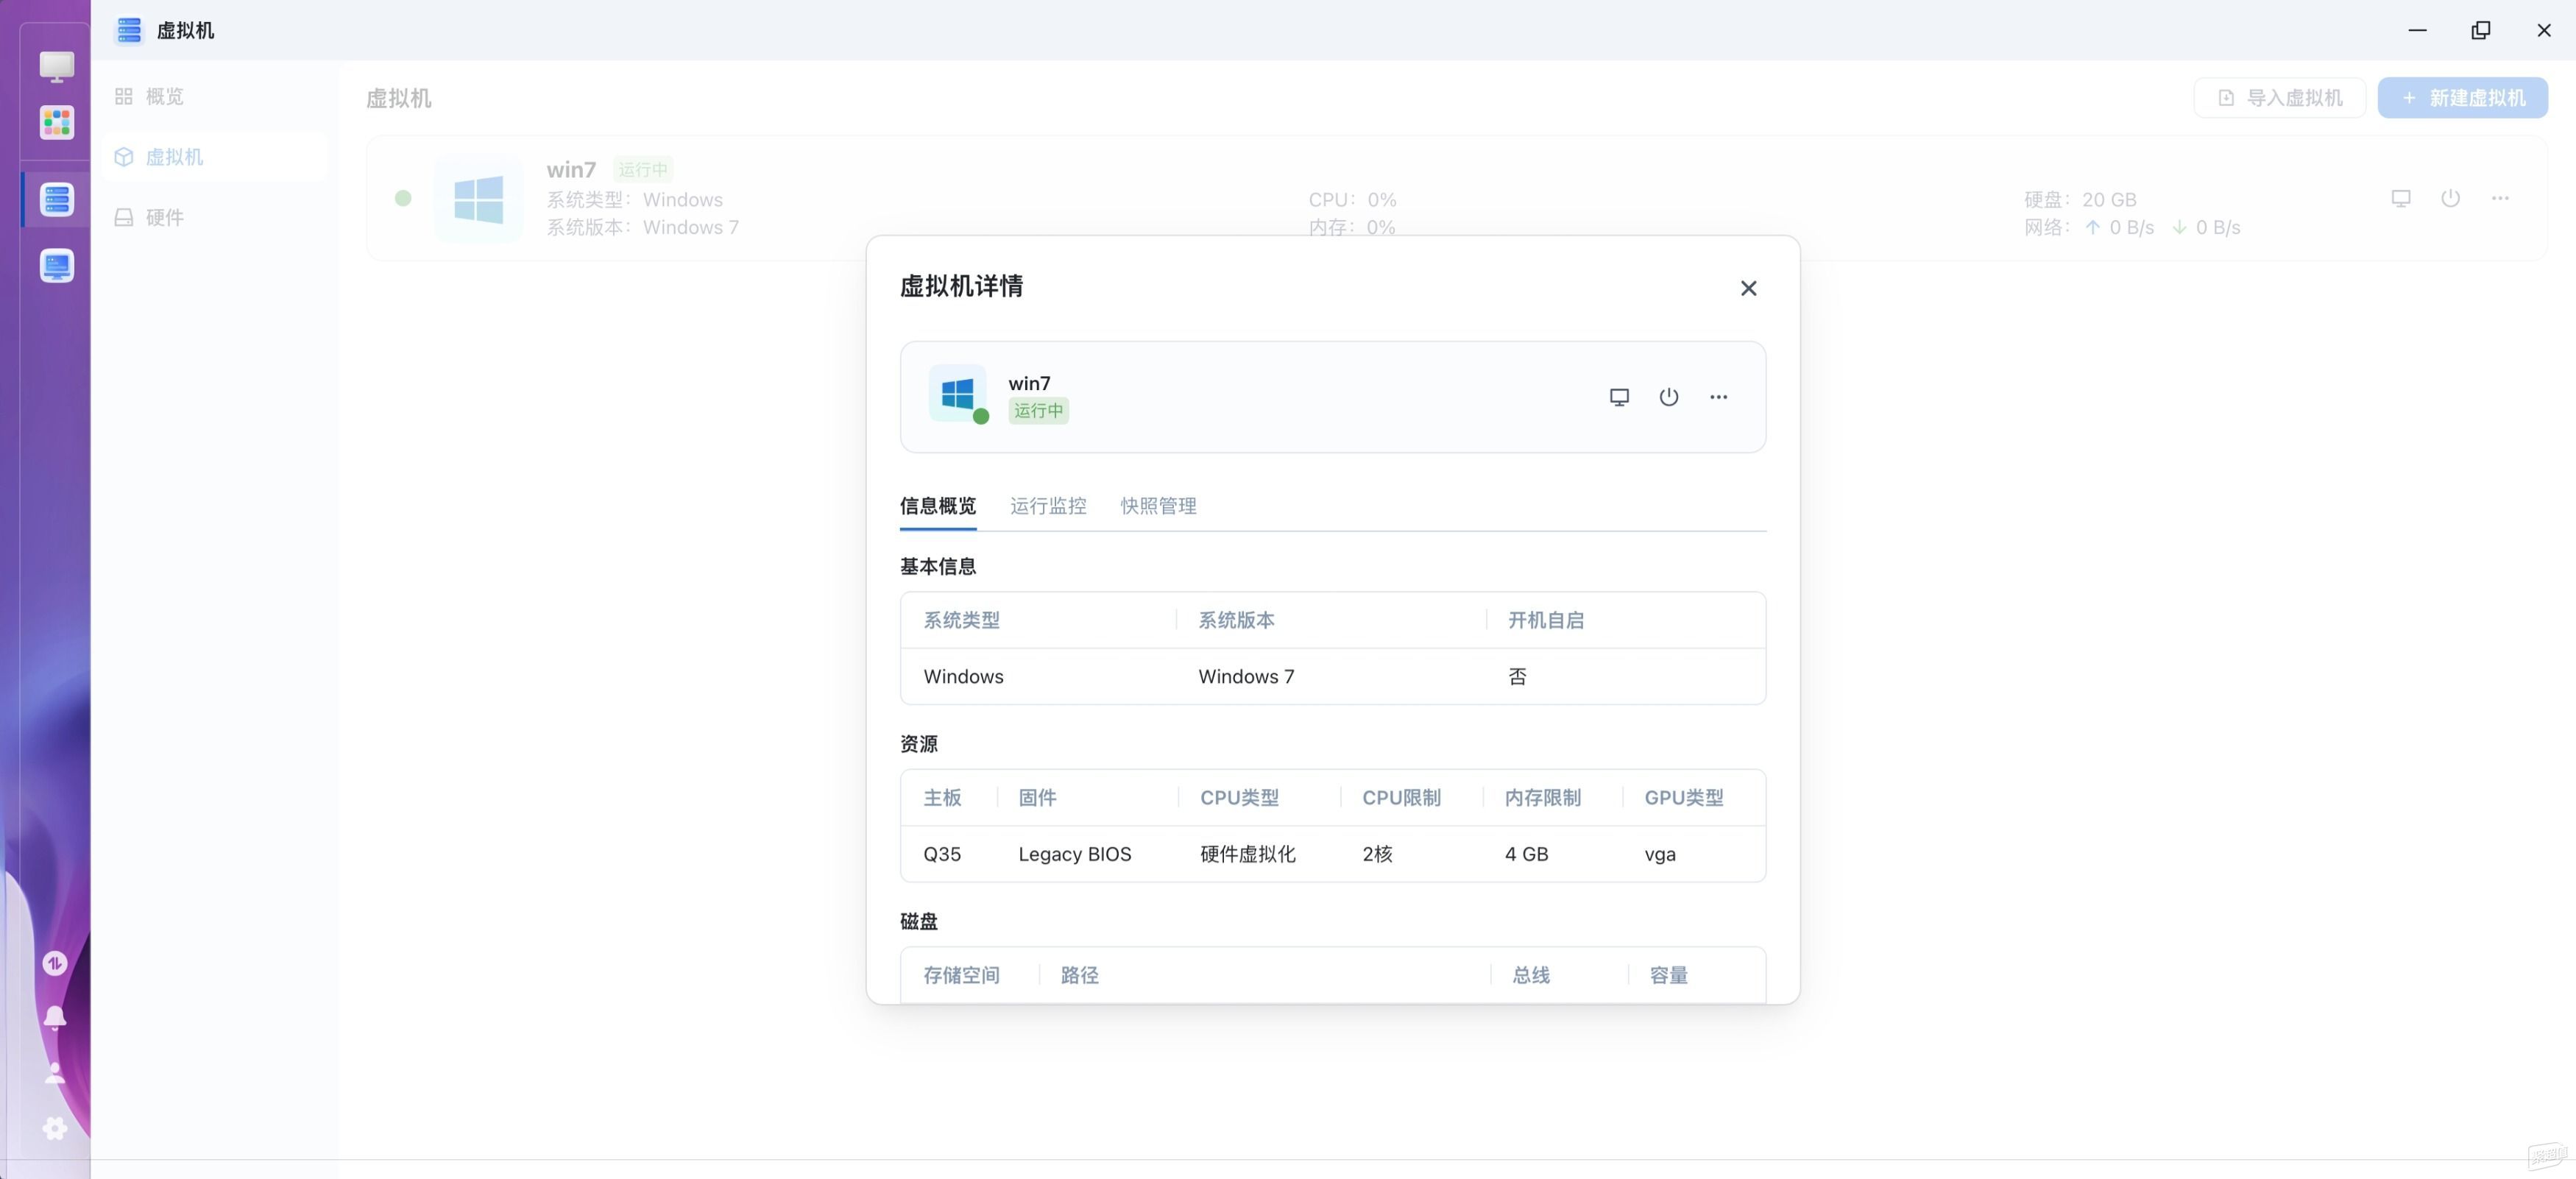Open console of win7 in details dialog
This screenshot has height=1179, width=2576.
[1619, 397]
